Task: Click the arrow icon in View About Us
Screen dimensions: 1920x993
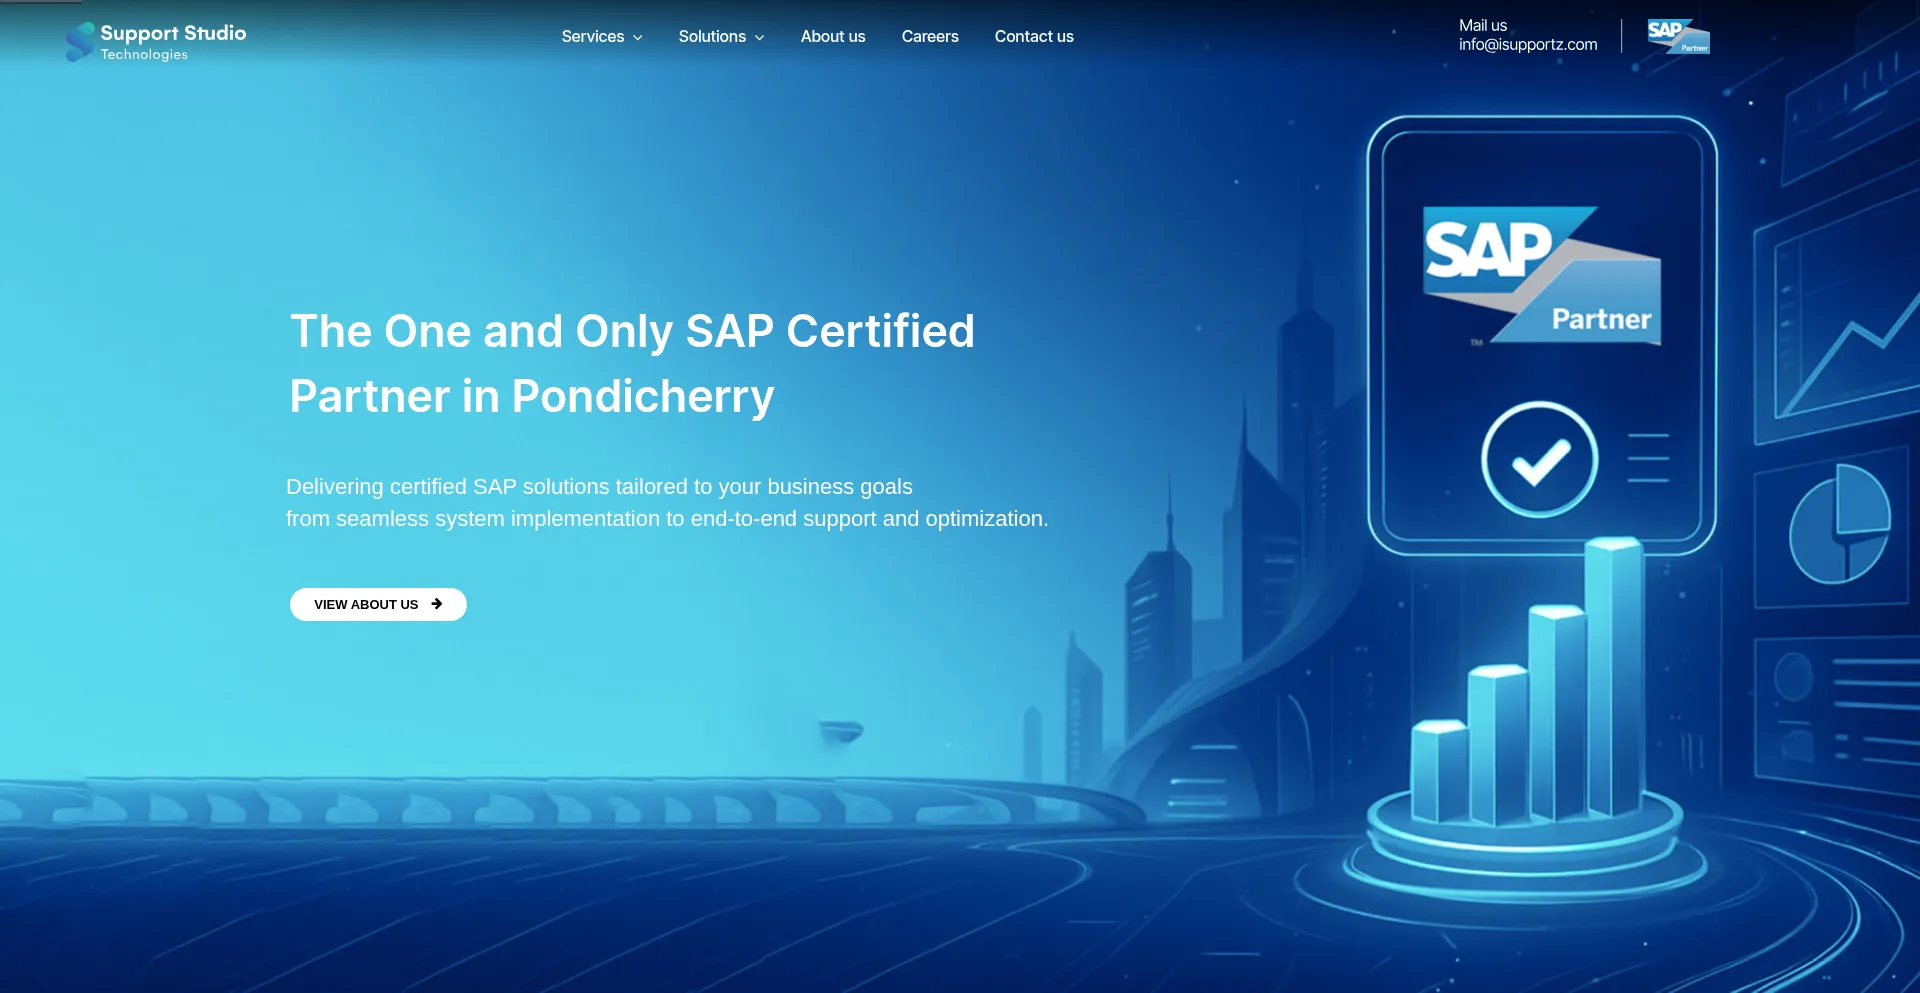Action: click(437, 604)
